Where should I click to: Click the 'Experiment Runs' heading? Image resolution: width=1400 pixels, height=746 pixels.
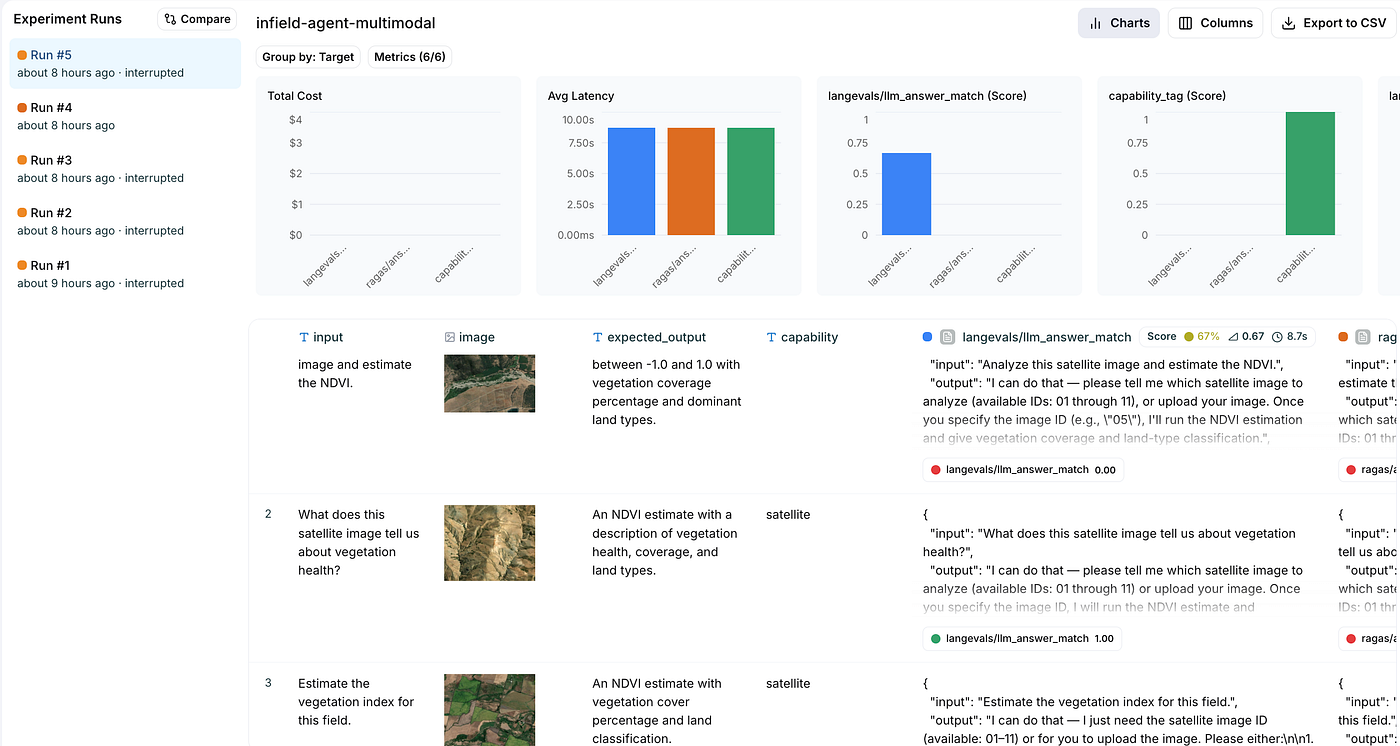click(68, 19)
